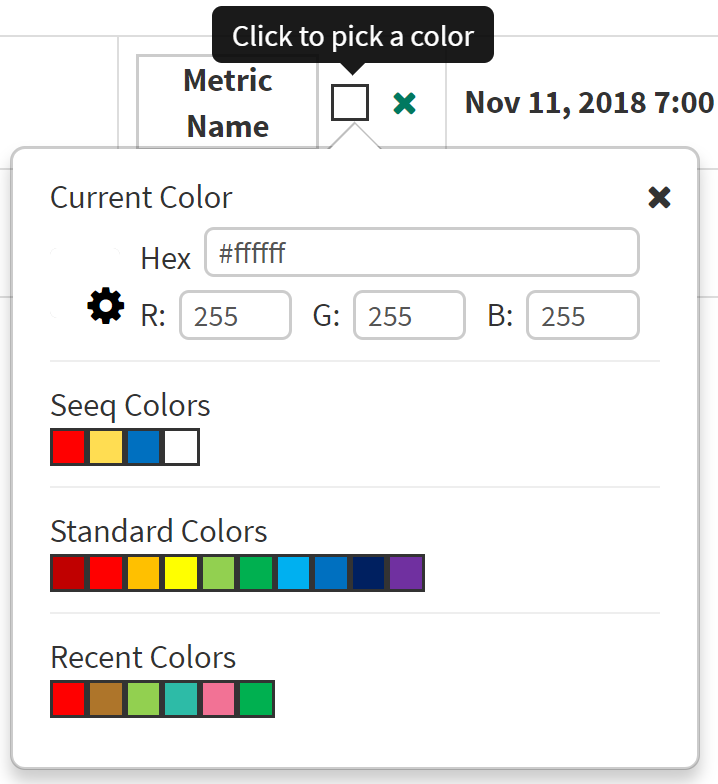Click the G value input field
The width and height of the screenshot is (718, 784).
408,315
